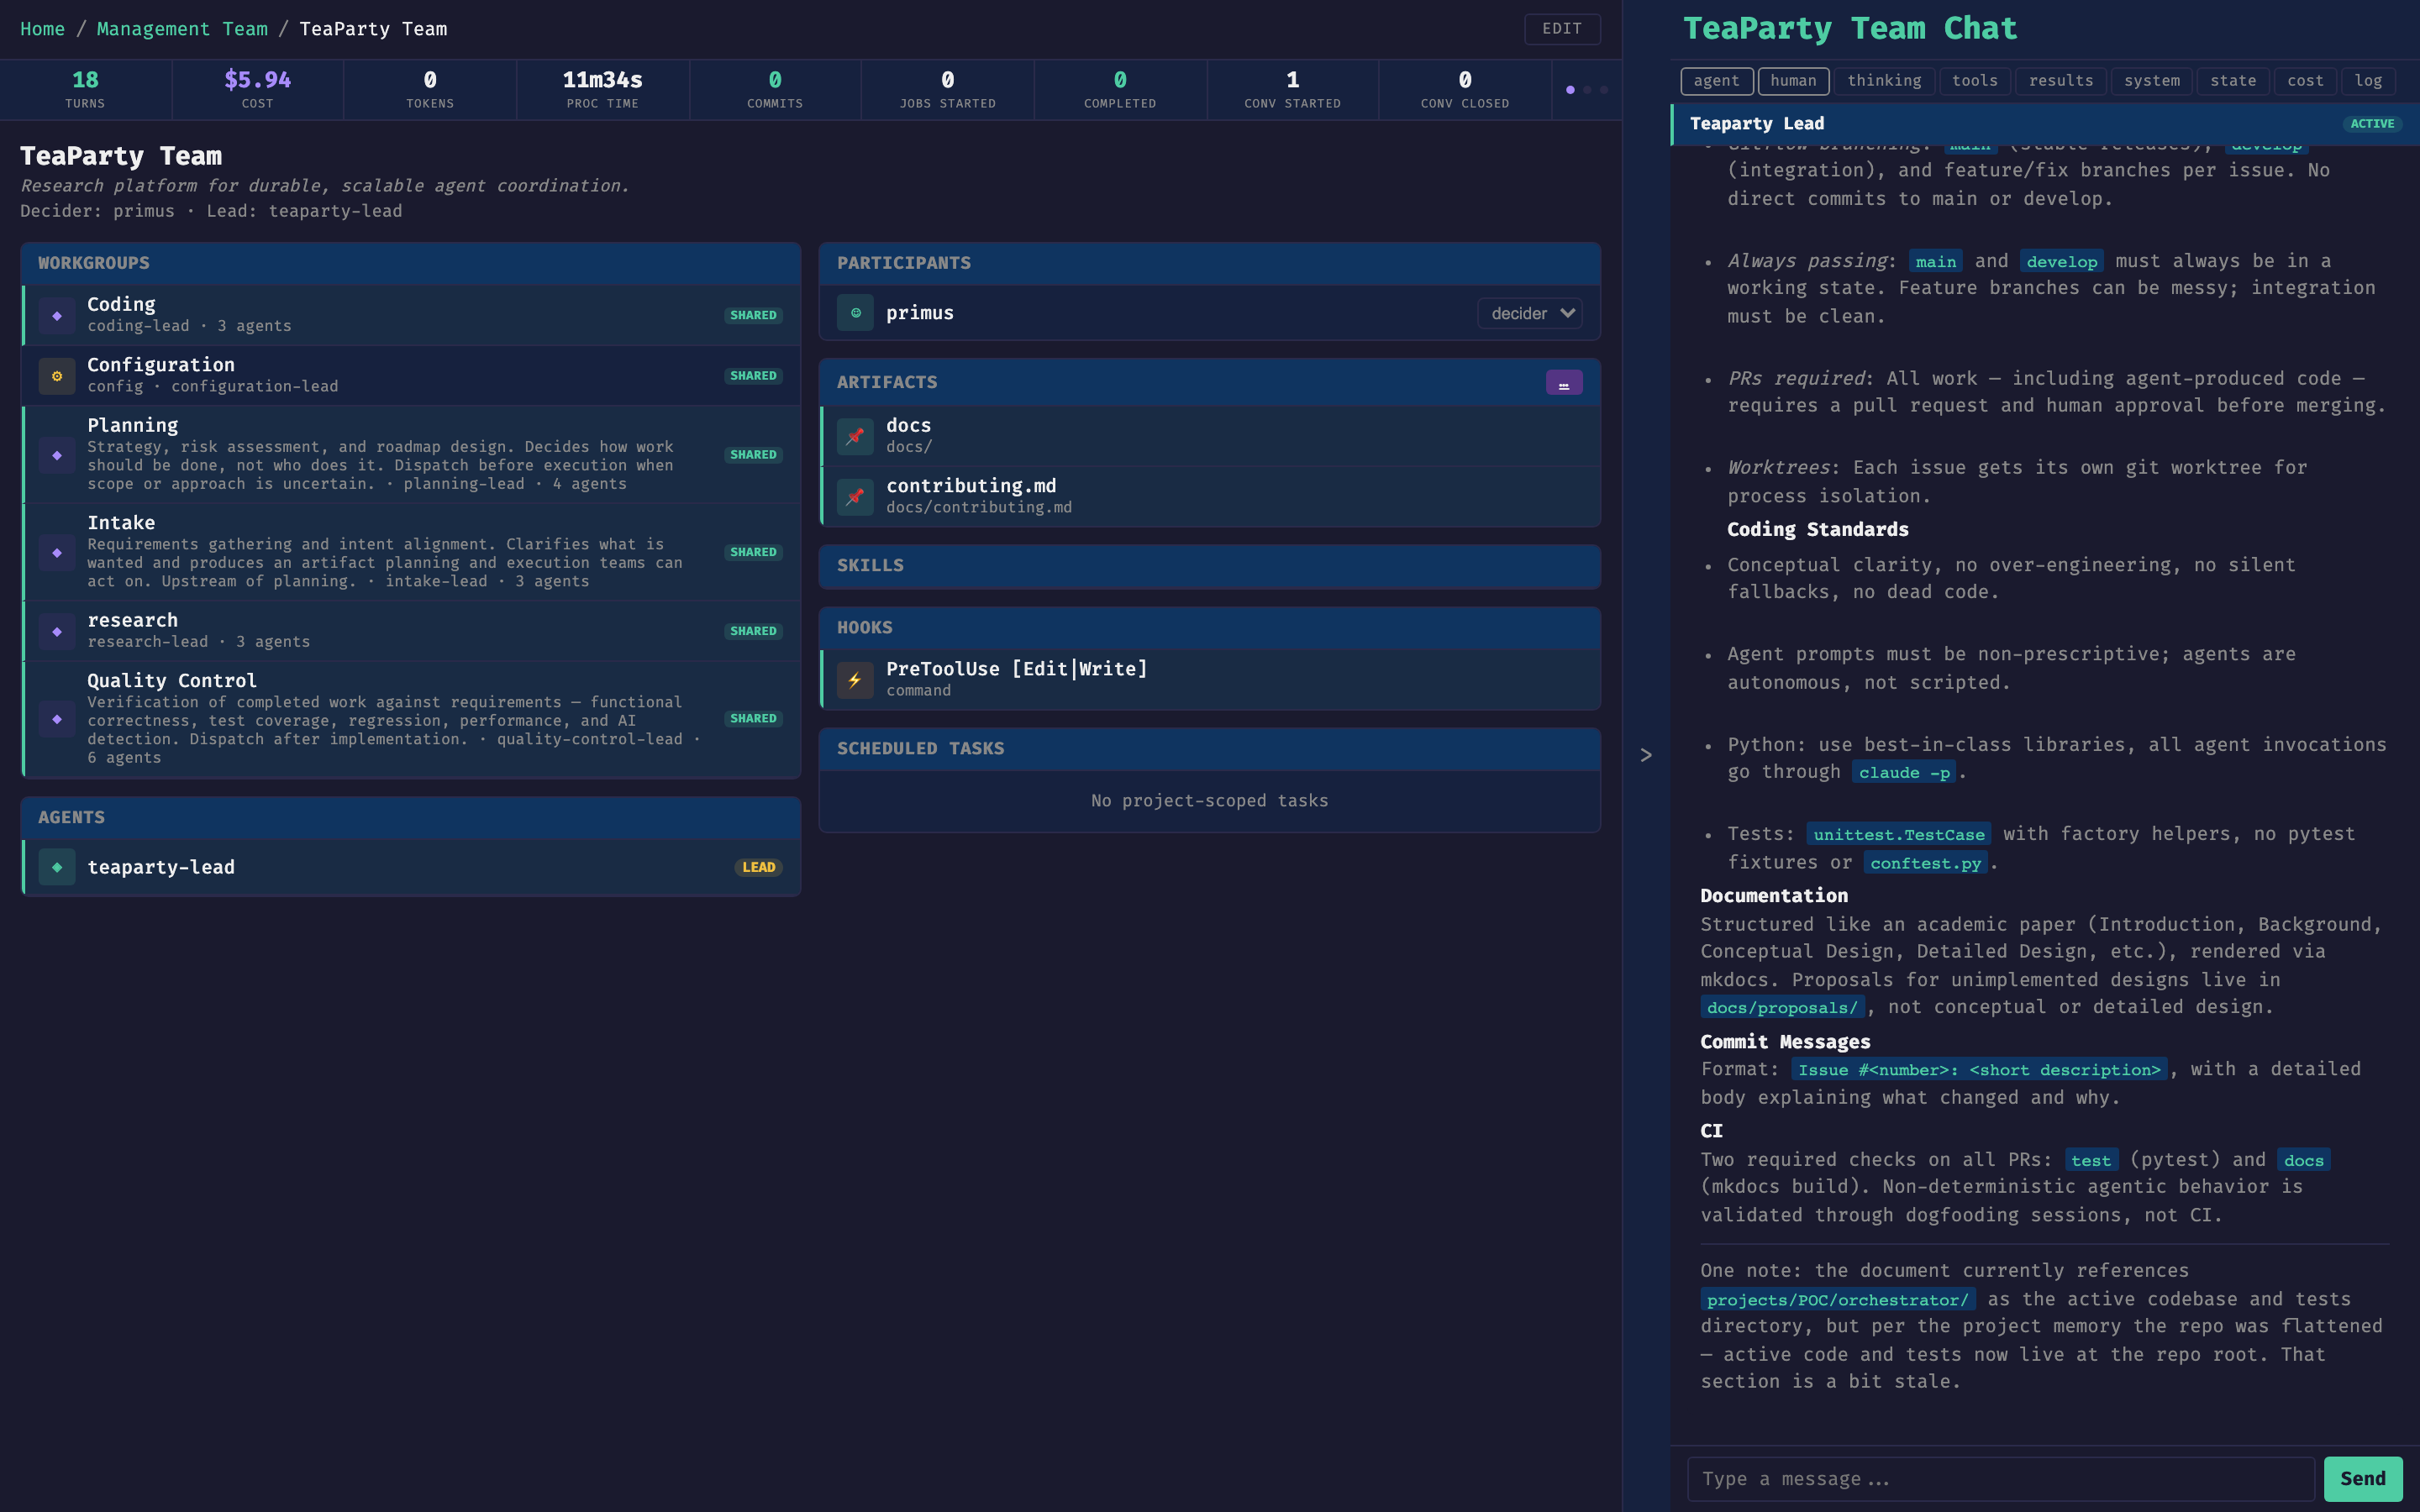Toggle the state chat filter
This screenshot has height=1512, width=2420.
(2233, 81)
